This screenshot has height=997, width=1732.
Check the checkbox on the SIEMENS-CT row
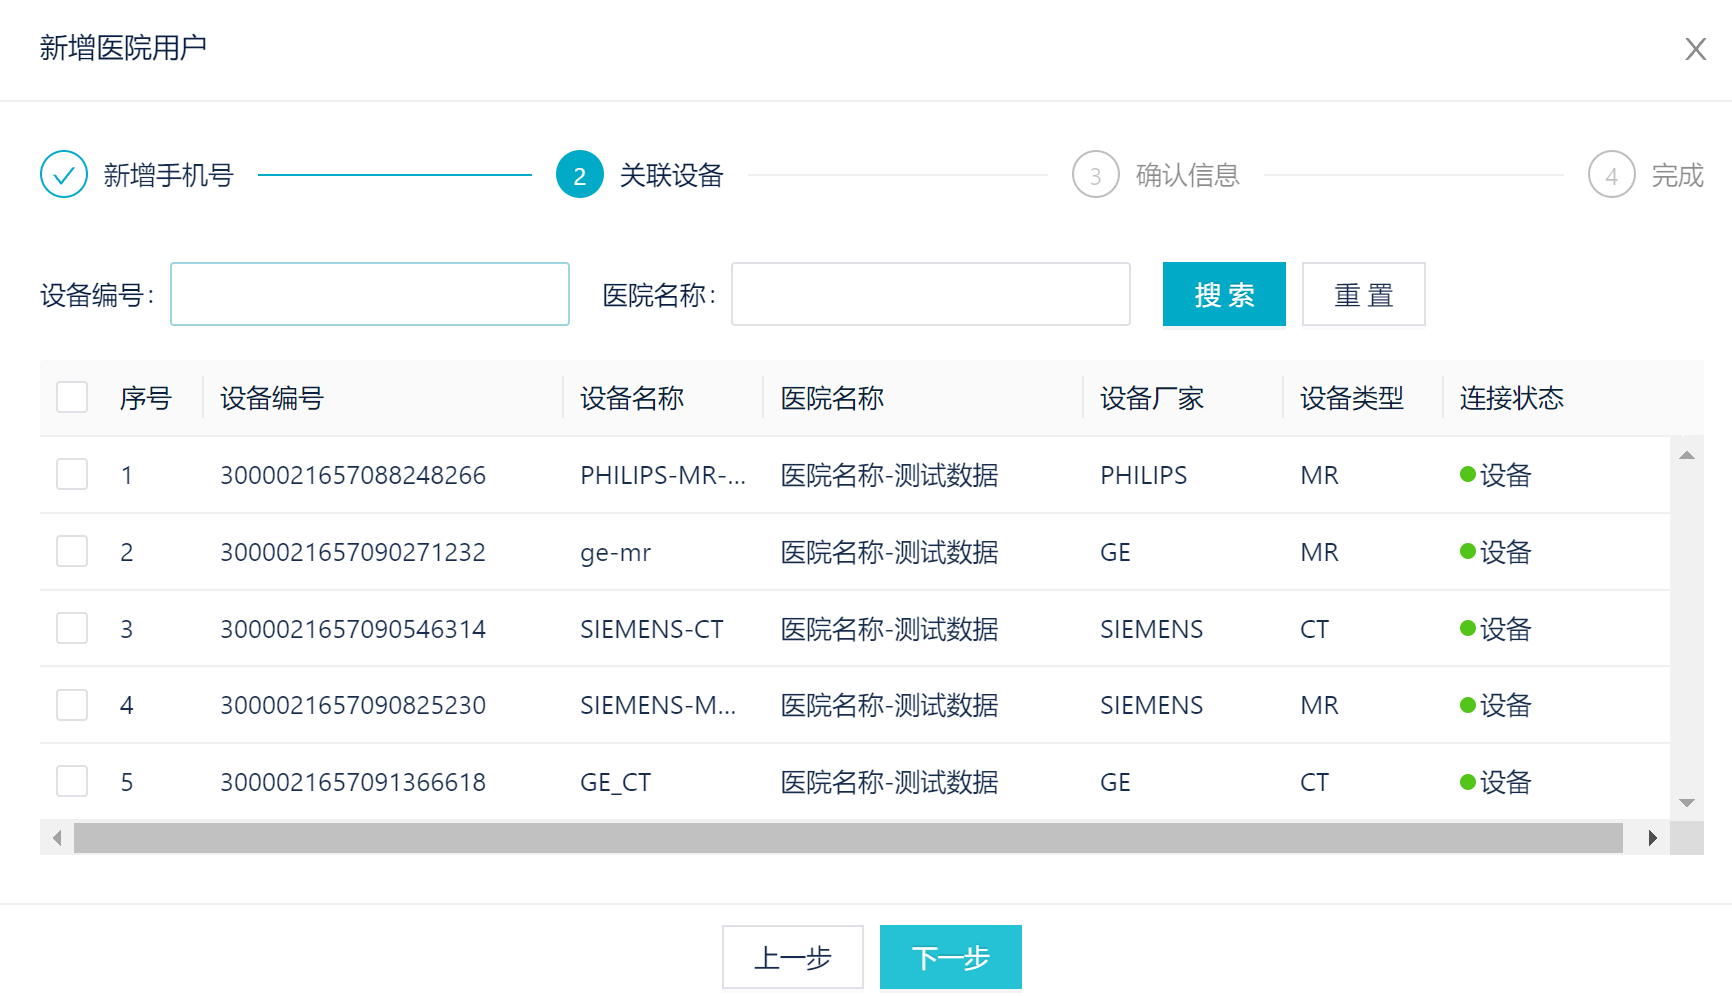tap(71, 628)
